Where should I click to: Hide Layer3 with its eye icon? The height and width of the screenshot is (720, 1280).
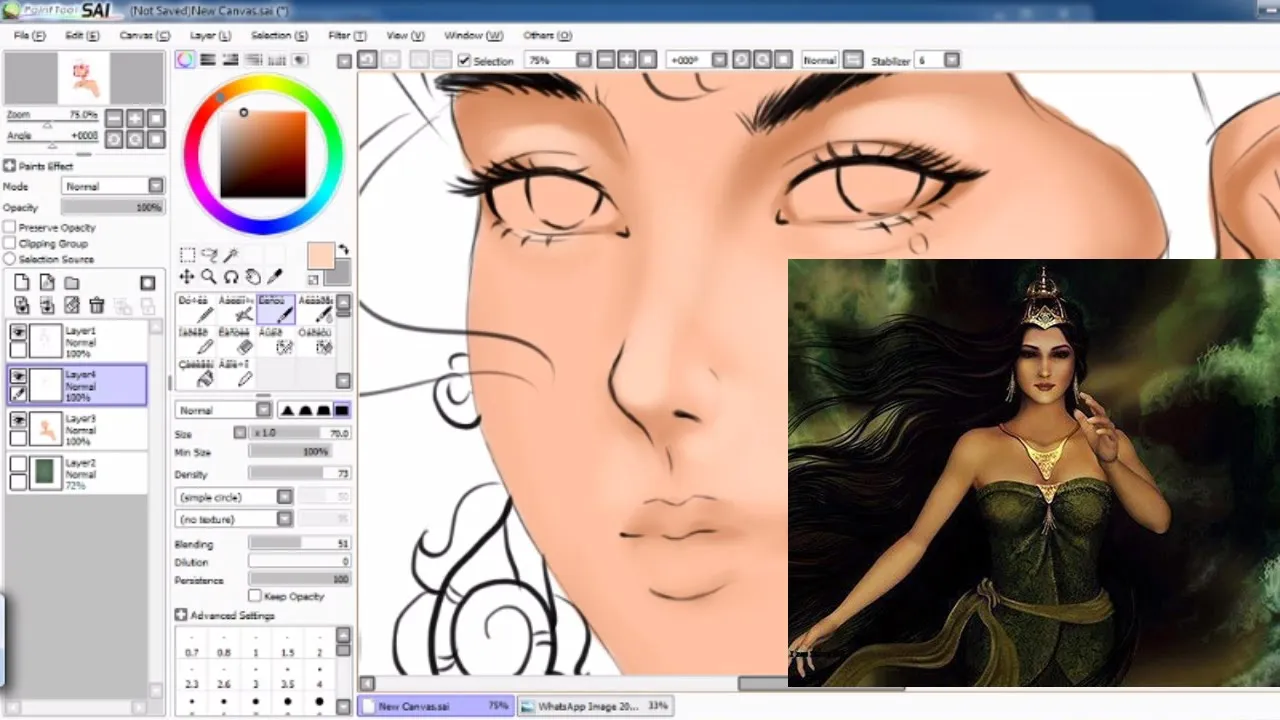coord(18,421)
